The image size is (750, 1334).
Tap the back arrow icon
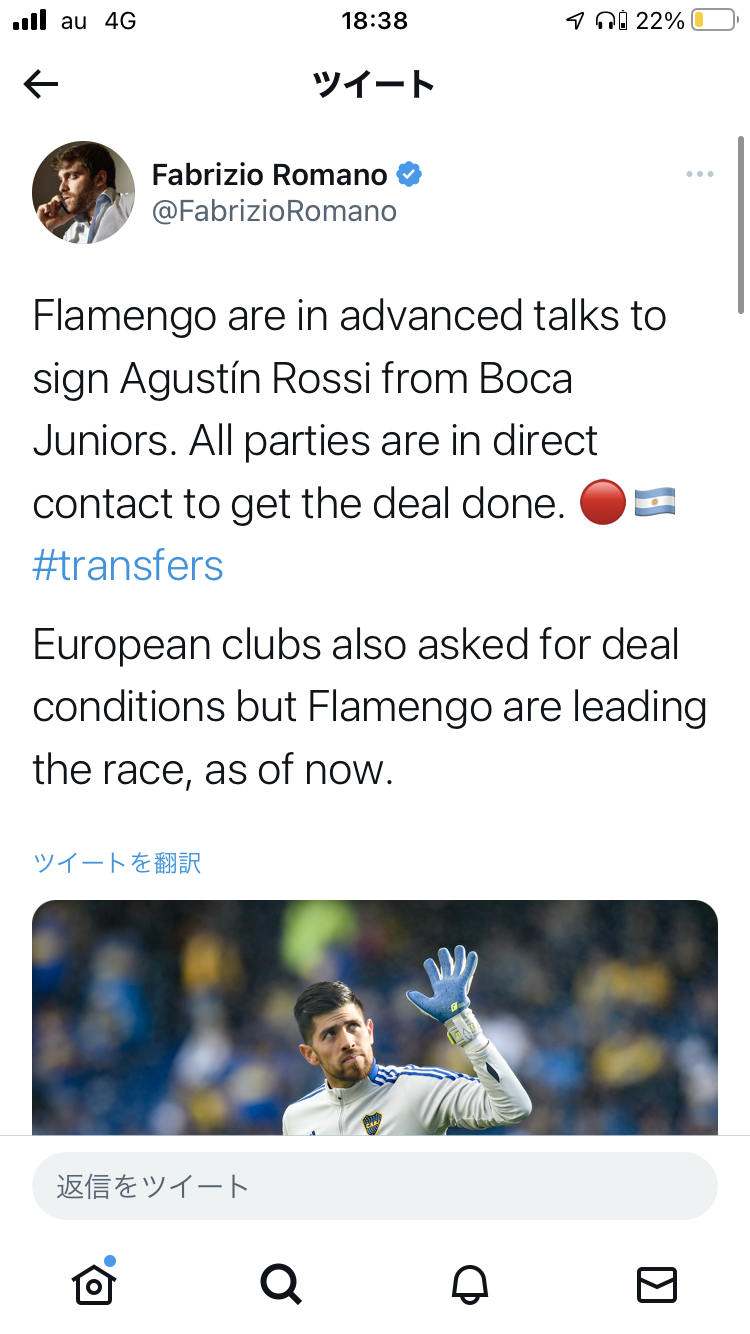[x=41, y=85]
